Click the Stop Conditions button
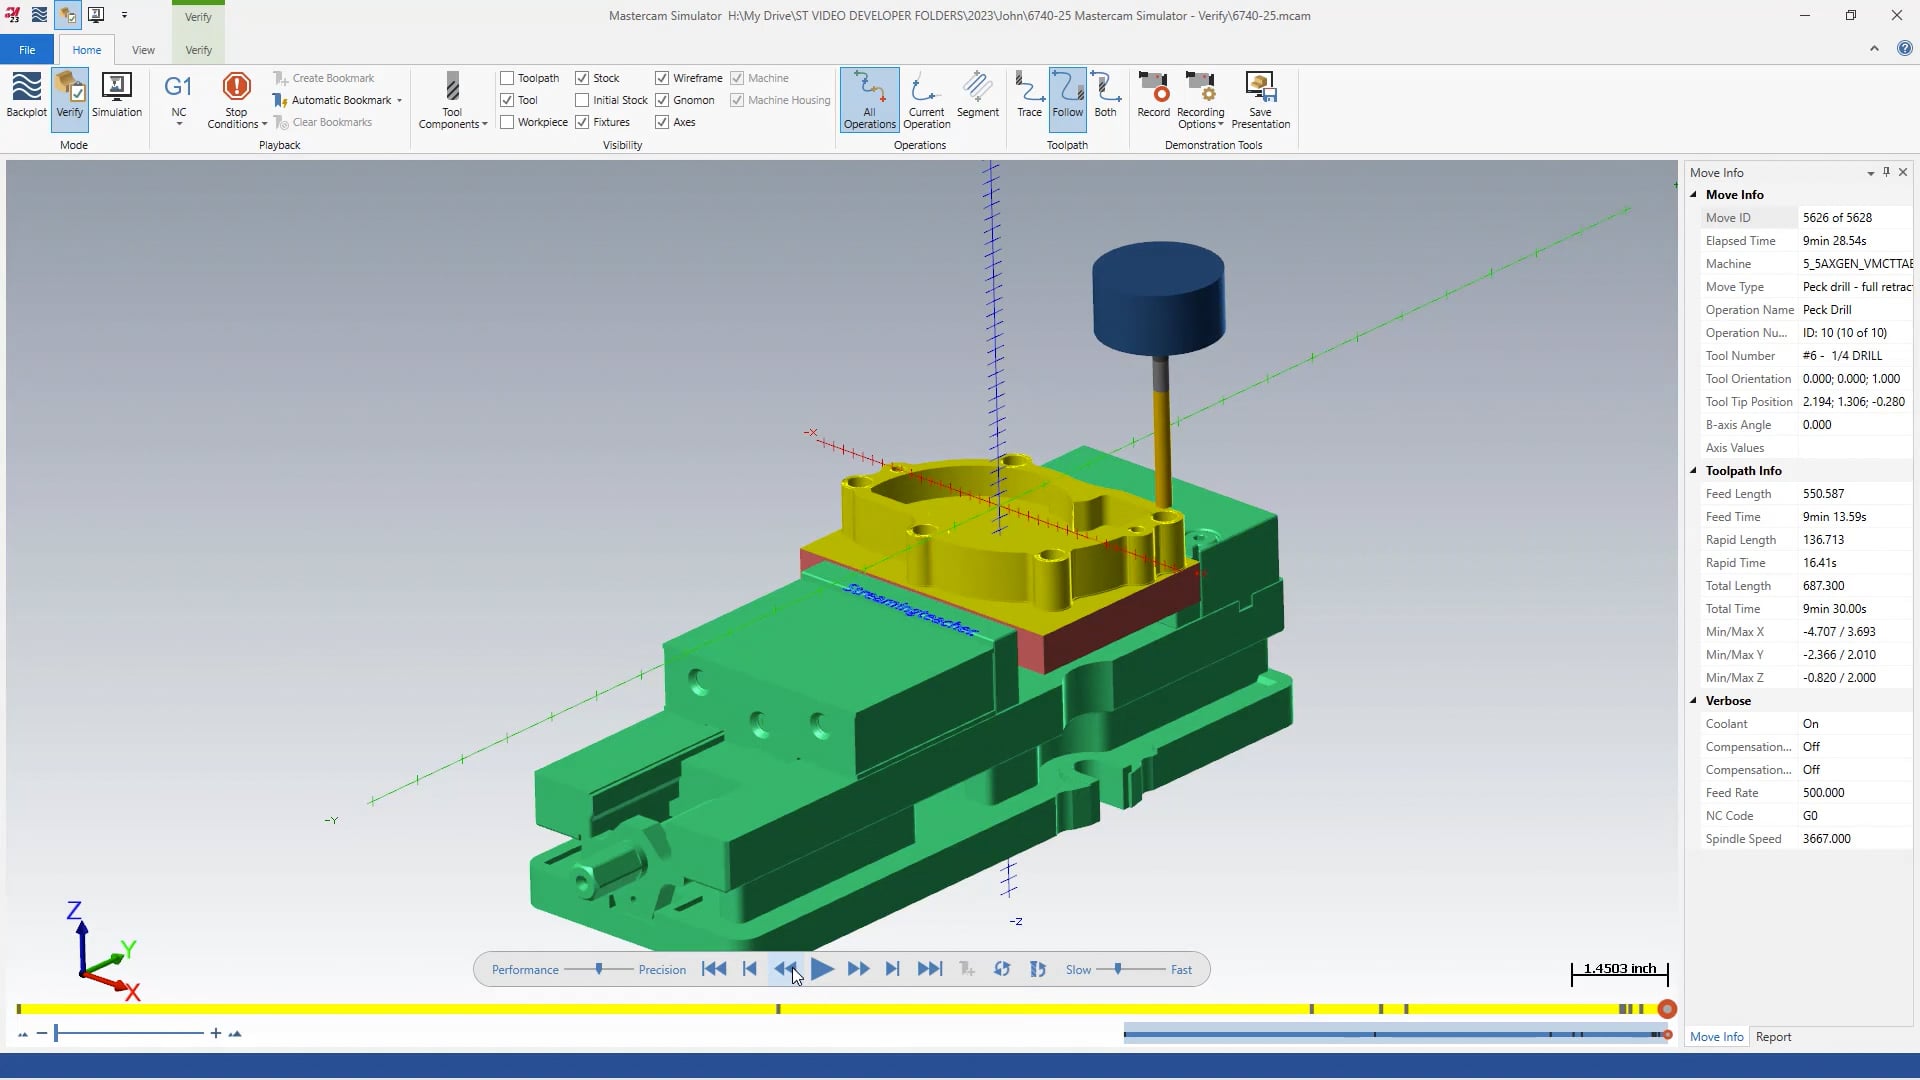This screenshot has height=1080, width=1920. tap(235, 99)
